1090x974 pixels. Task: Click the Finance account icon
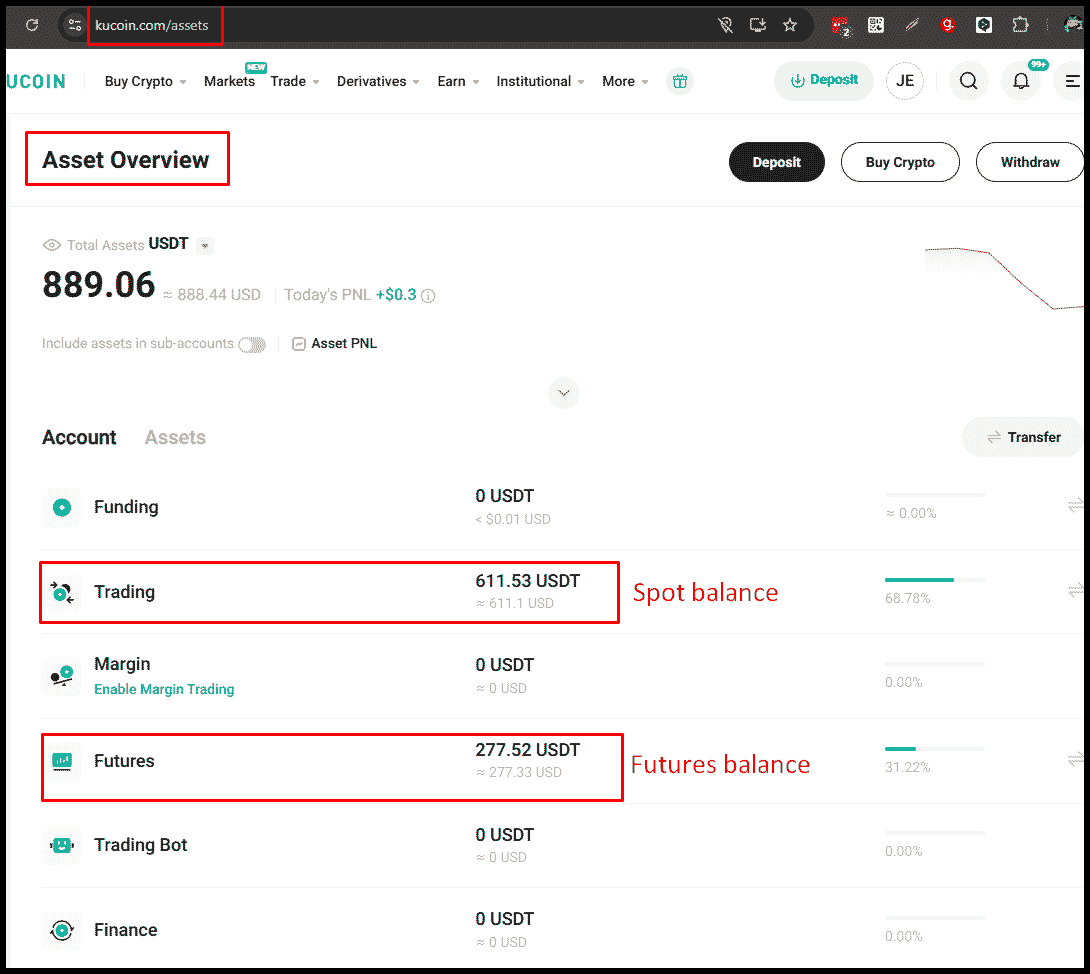coord(62,930)
